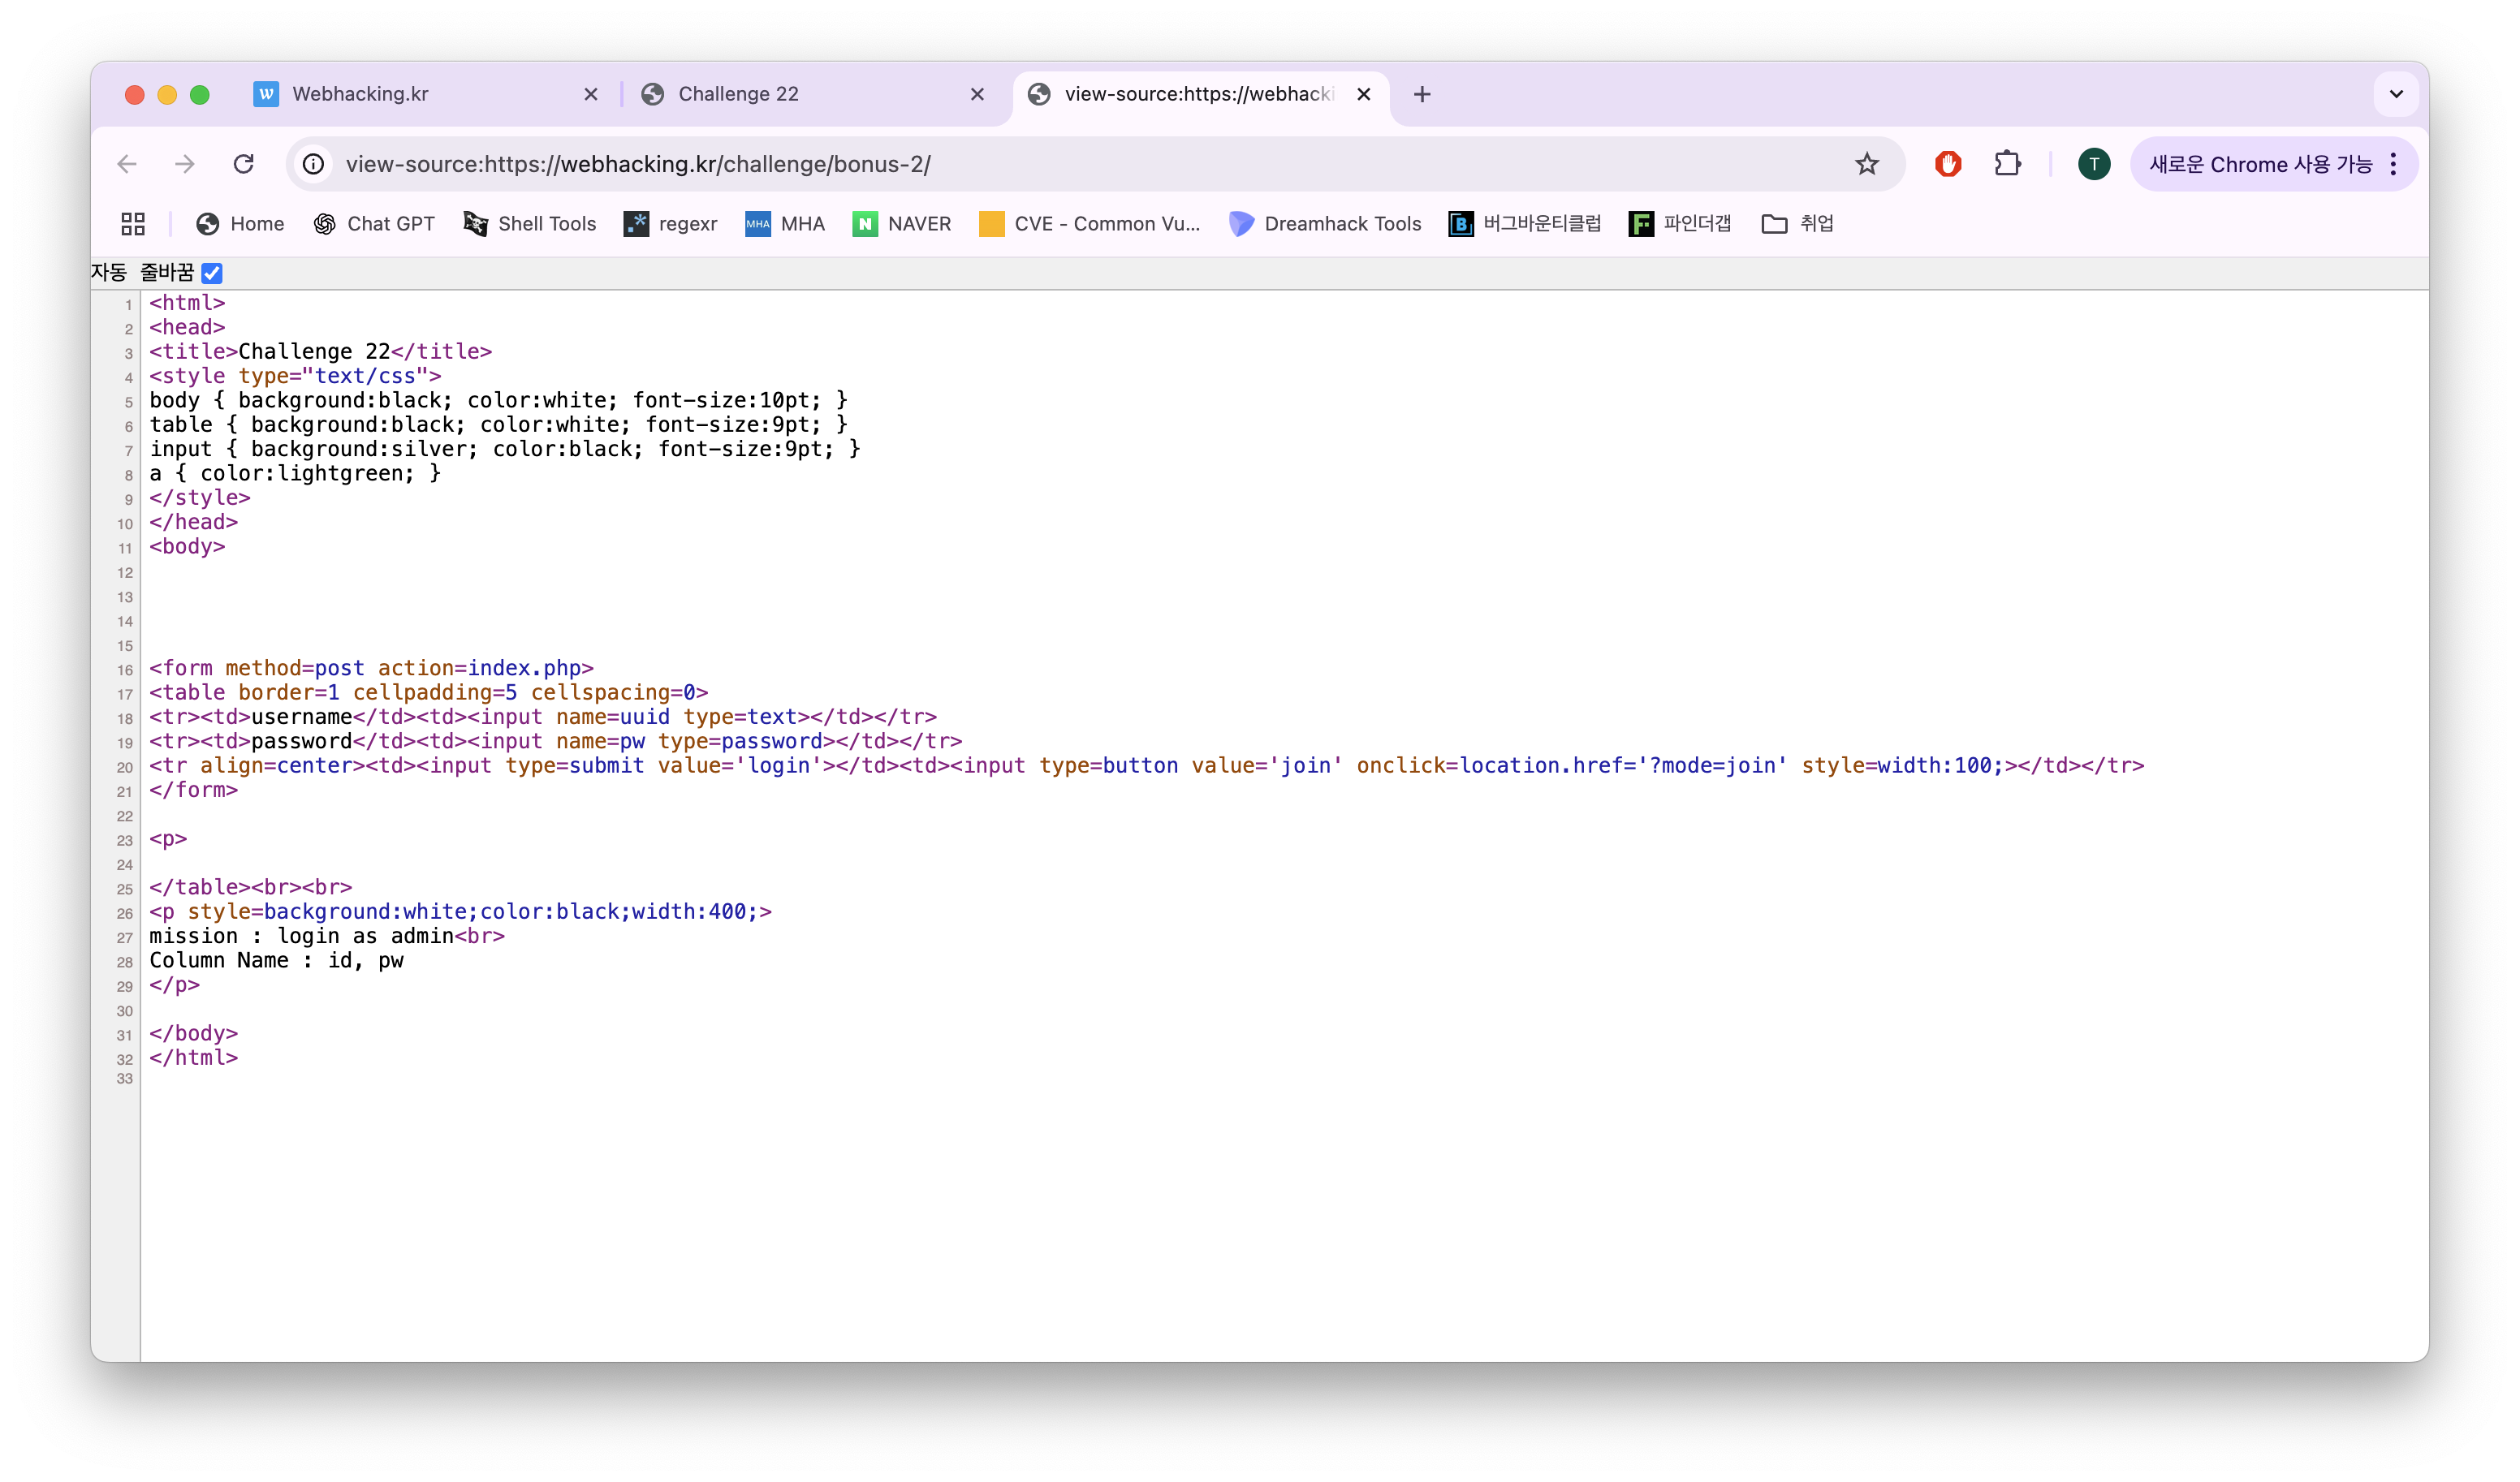View site information icon in address bar
This screenshot has width=2520, height=1482.
pos(314,164)
